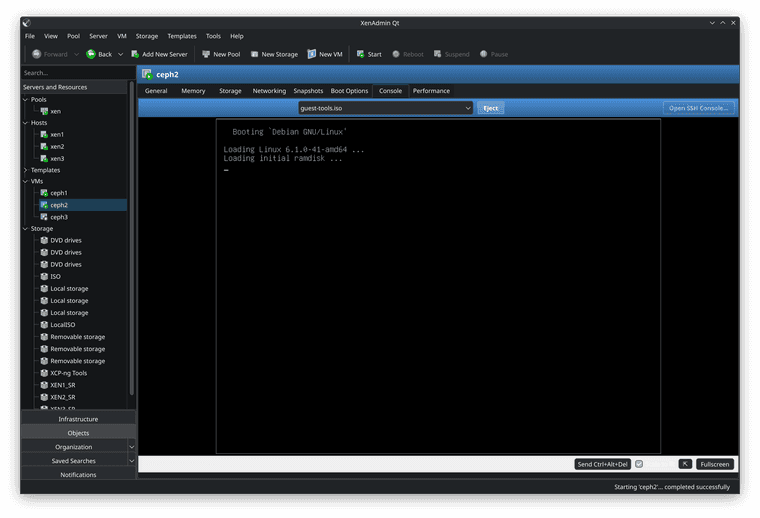The width and height of the screenshot is (760, 518).
Task: Click the New VM toolbar icon
Action: [312, 54]
